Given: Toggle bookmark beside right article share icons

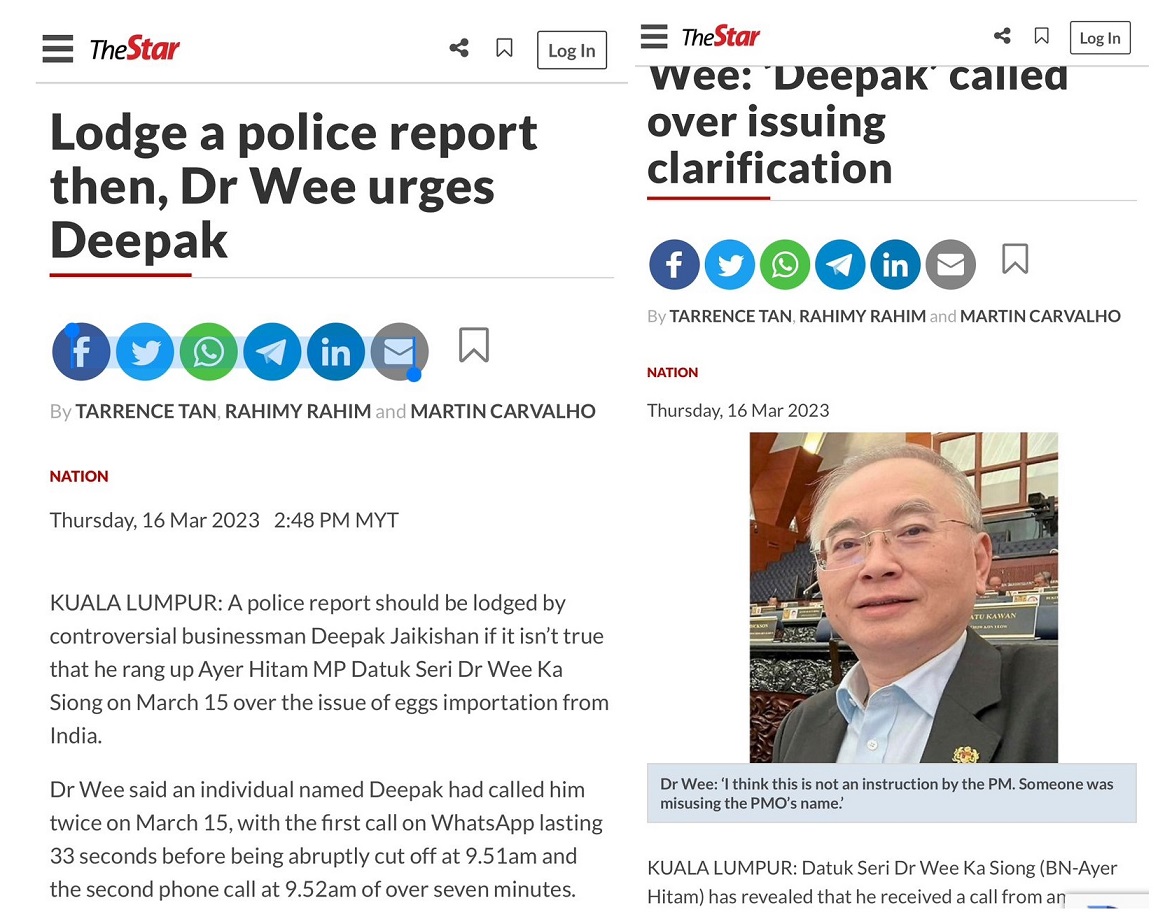Looking at the screenshot, I should point(1015,259).
